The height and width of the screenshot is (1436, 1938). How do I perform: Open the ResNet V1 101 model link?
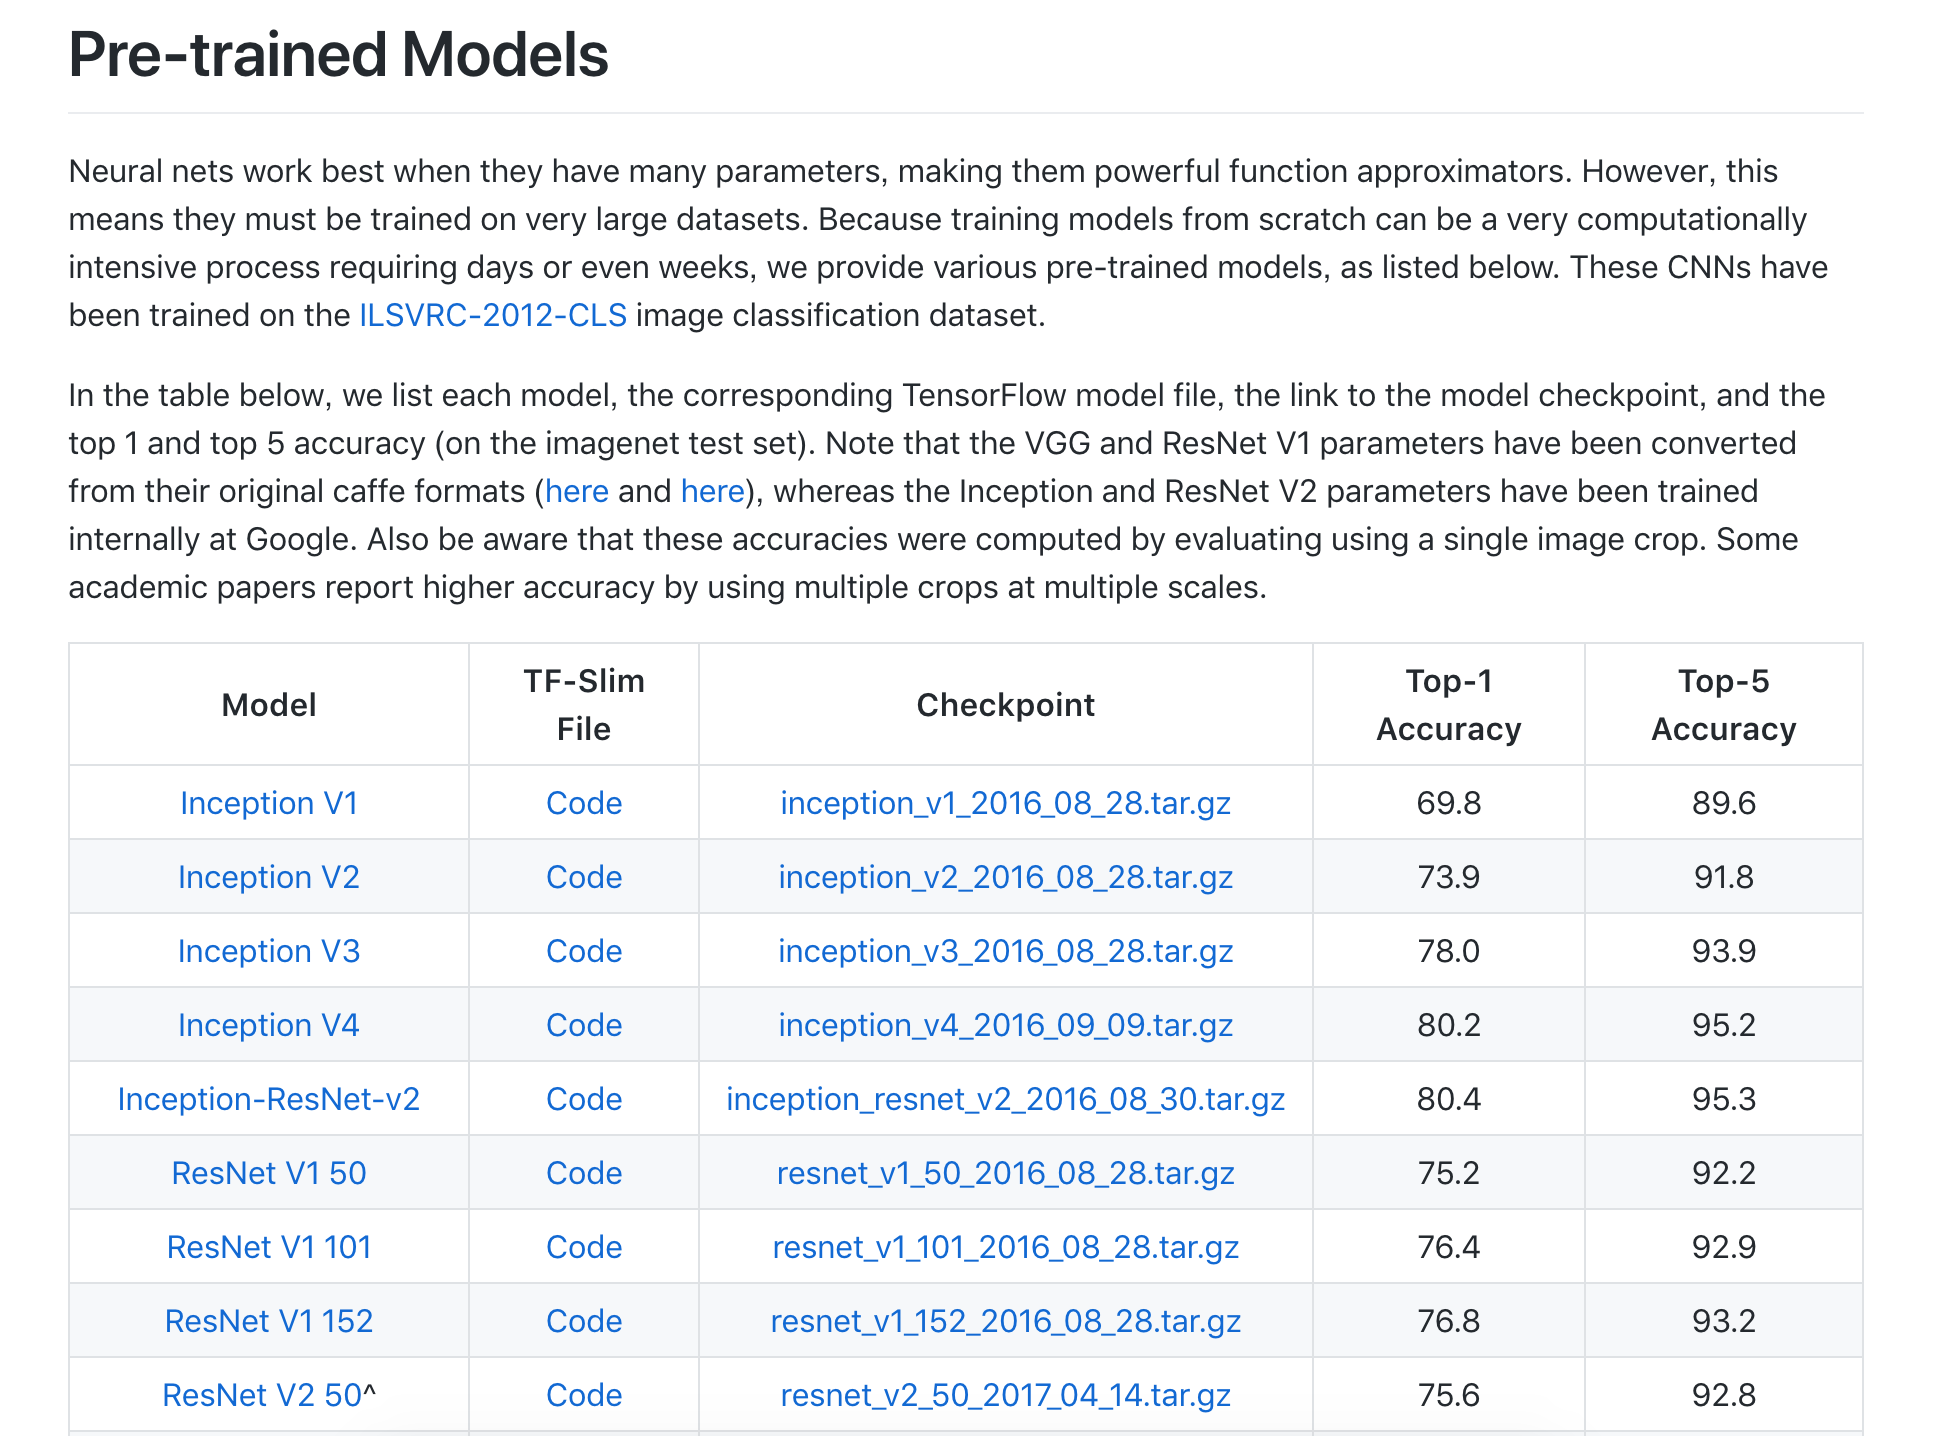click(268, 1247)
